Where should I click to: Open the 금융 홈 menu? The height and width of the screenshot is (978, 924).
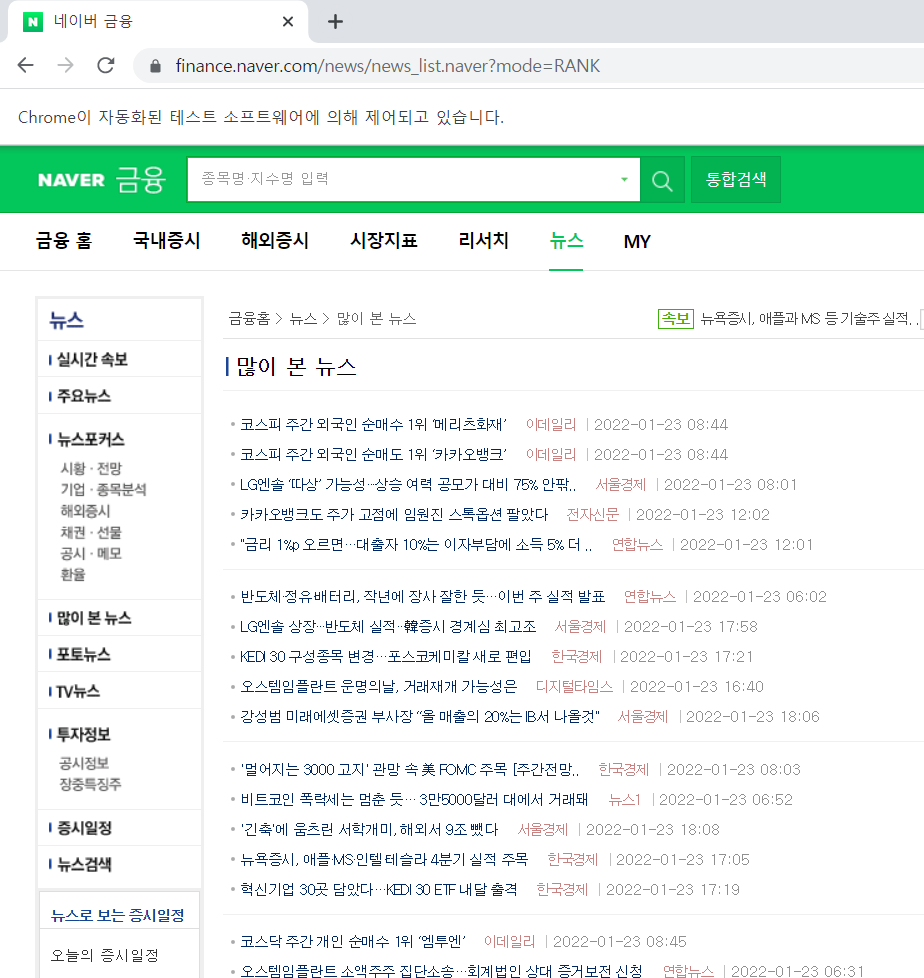click(x=64, y=241)
